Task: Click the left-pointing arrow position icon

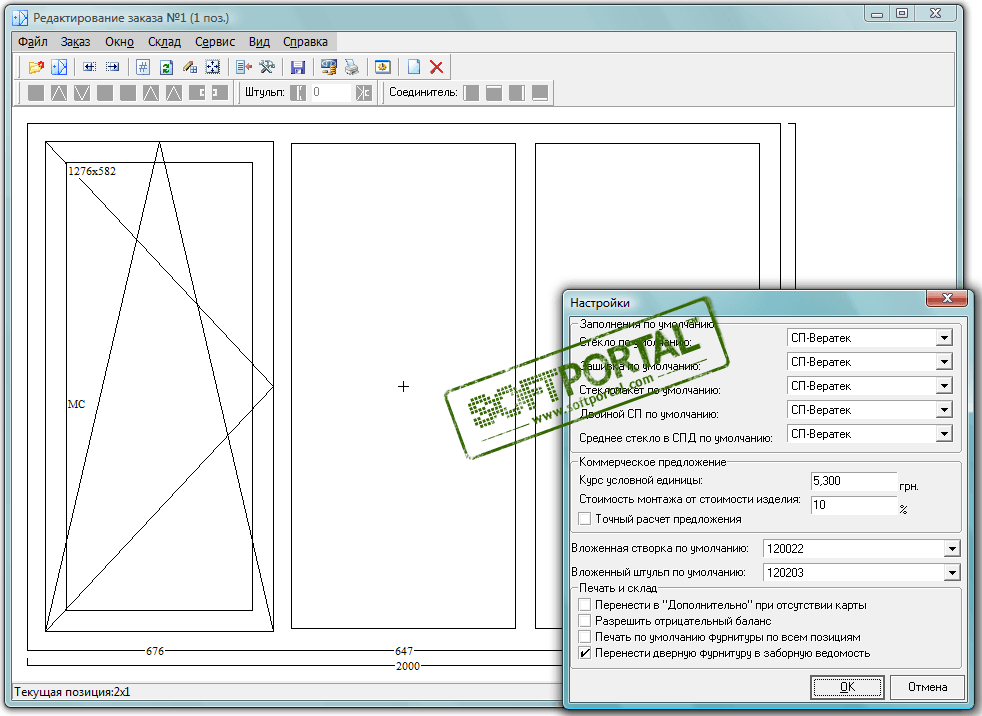Action: [x=90, y=66]
